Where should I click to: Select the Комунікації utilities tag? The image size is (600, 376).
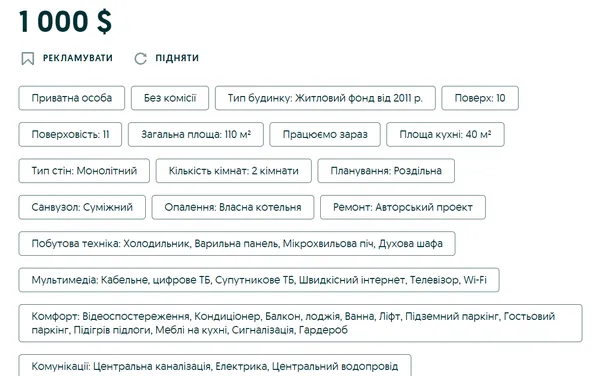pyautogui.click(x=215, y=366)
